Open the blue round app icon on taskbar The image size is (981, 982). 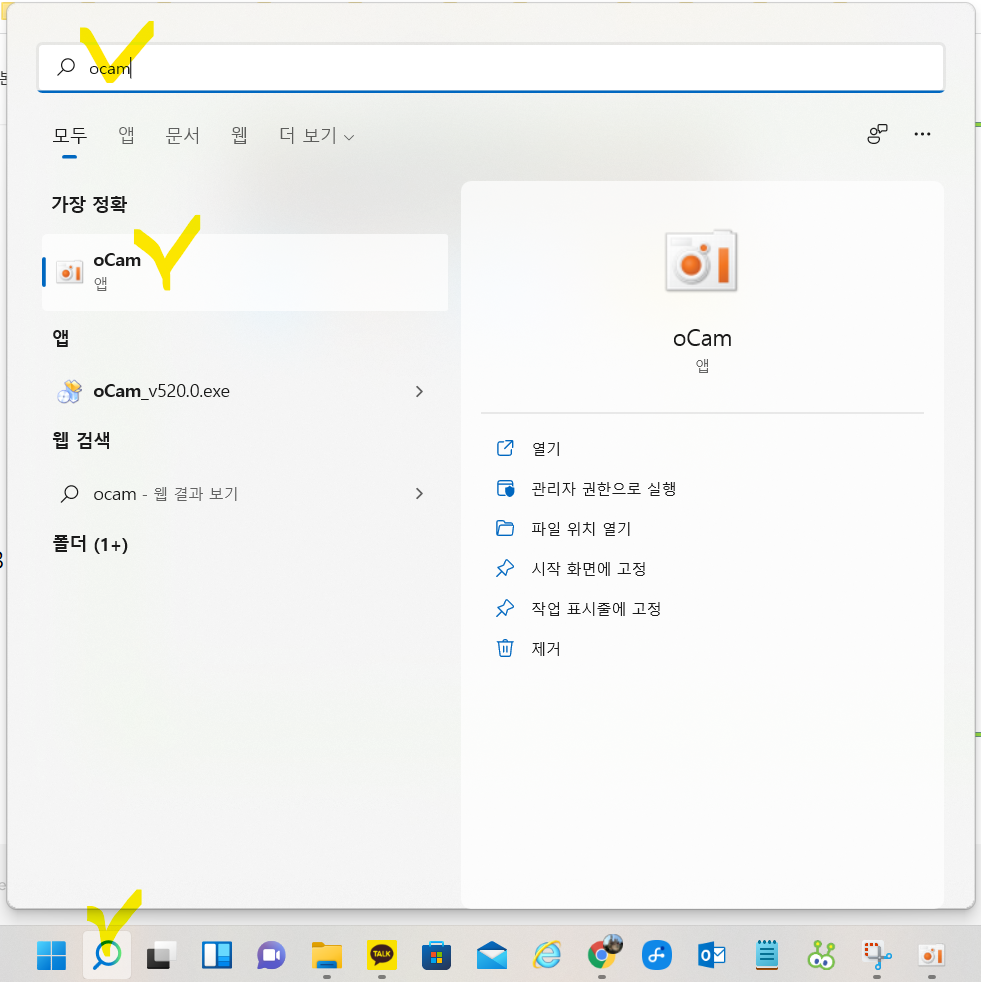point(657,955)
